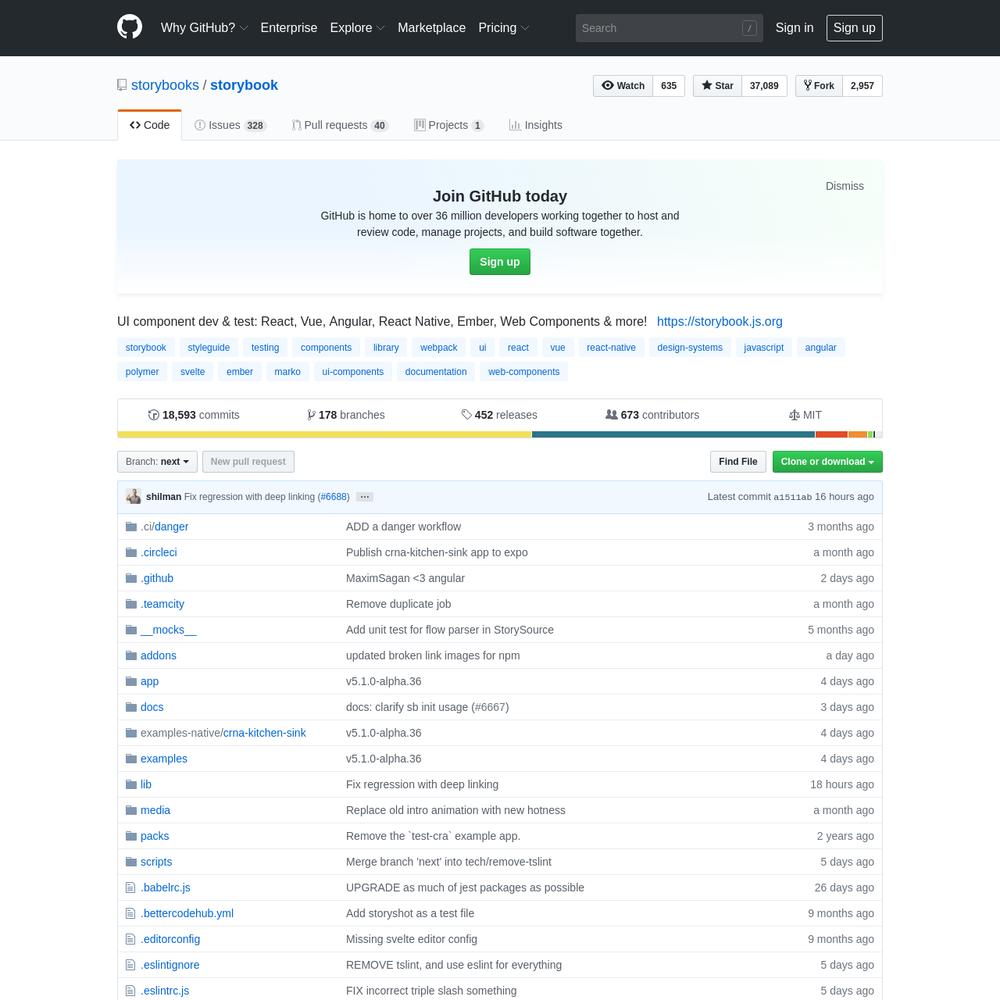Open the Explore navigation dropdown
The width and height of the screenshot is (1000, 1000).
click(357, 28)
